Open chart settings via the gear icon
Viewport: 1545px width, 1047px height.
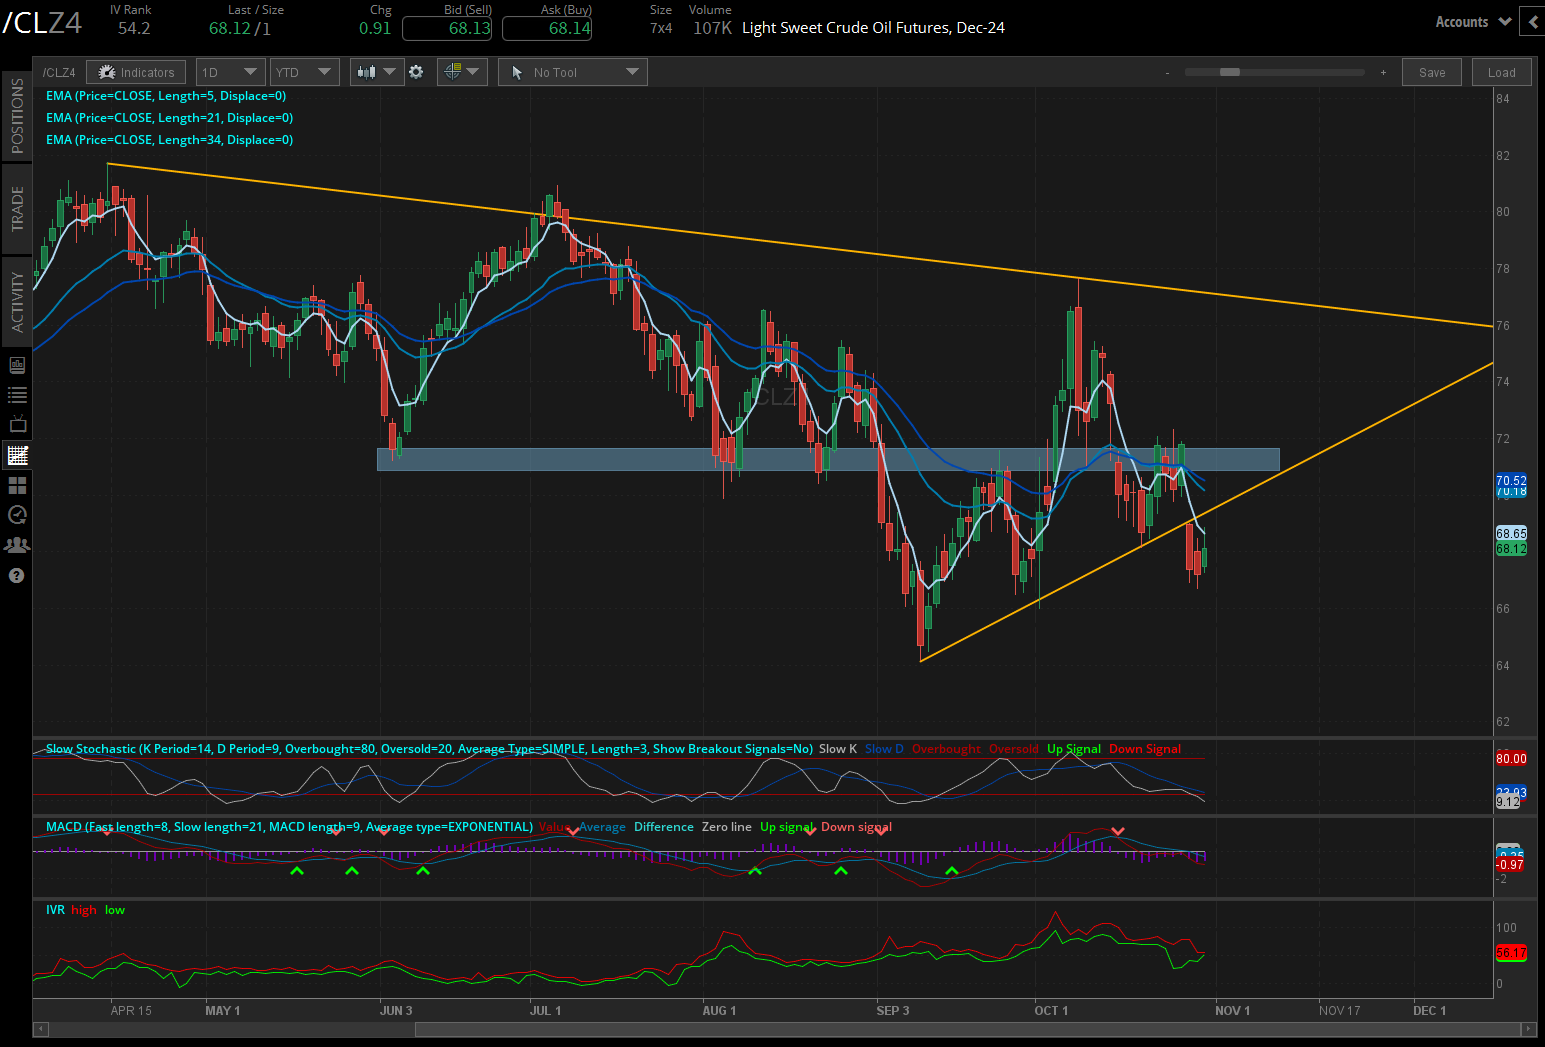click(x=417, y=71)
